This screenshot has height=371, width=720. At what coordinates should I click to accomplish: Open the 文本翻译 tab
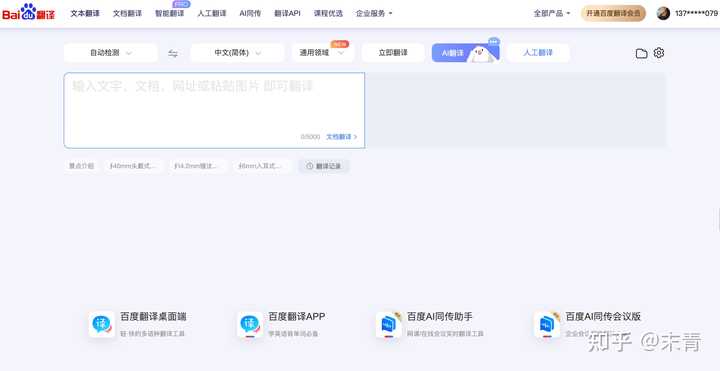pyautogui.click(x=85, y=13)
